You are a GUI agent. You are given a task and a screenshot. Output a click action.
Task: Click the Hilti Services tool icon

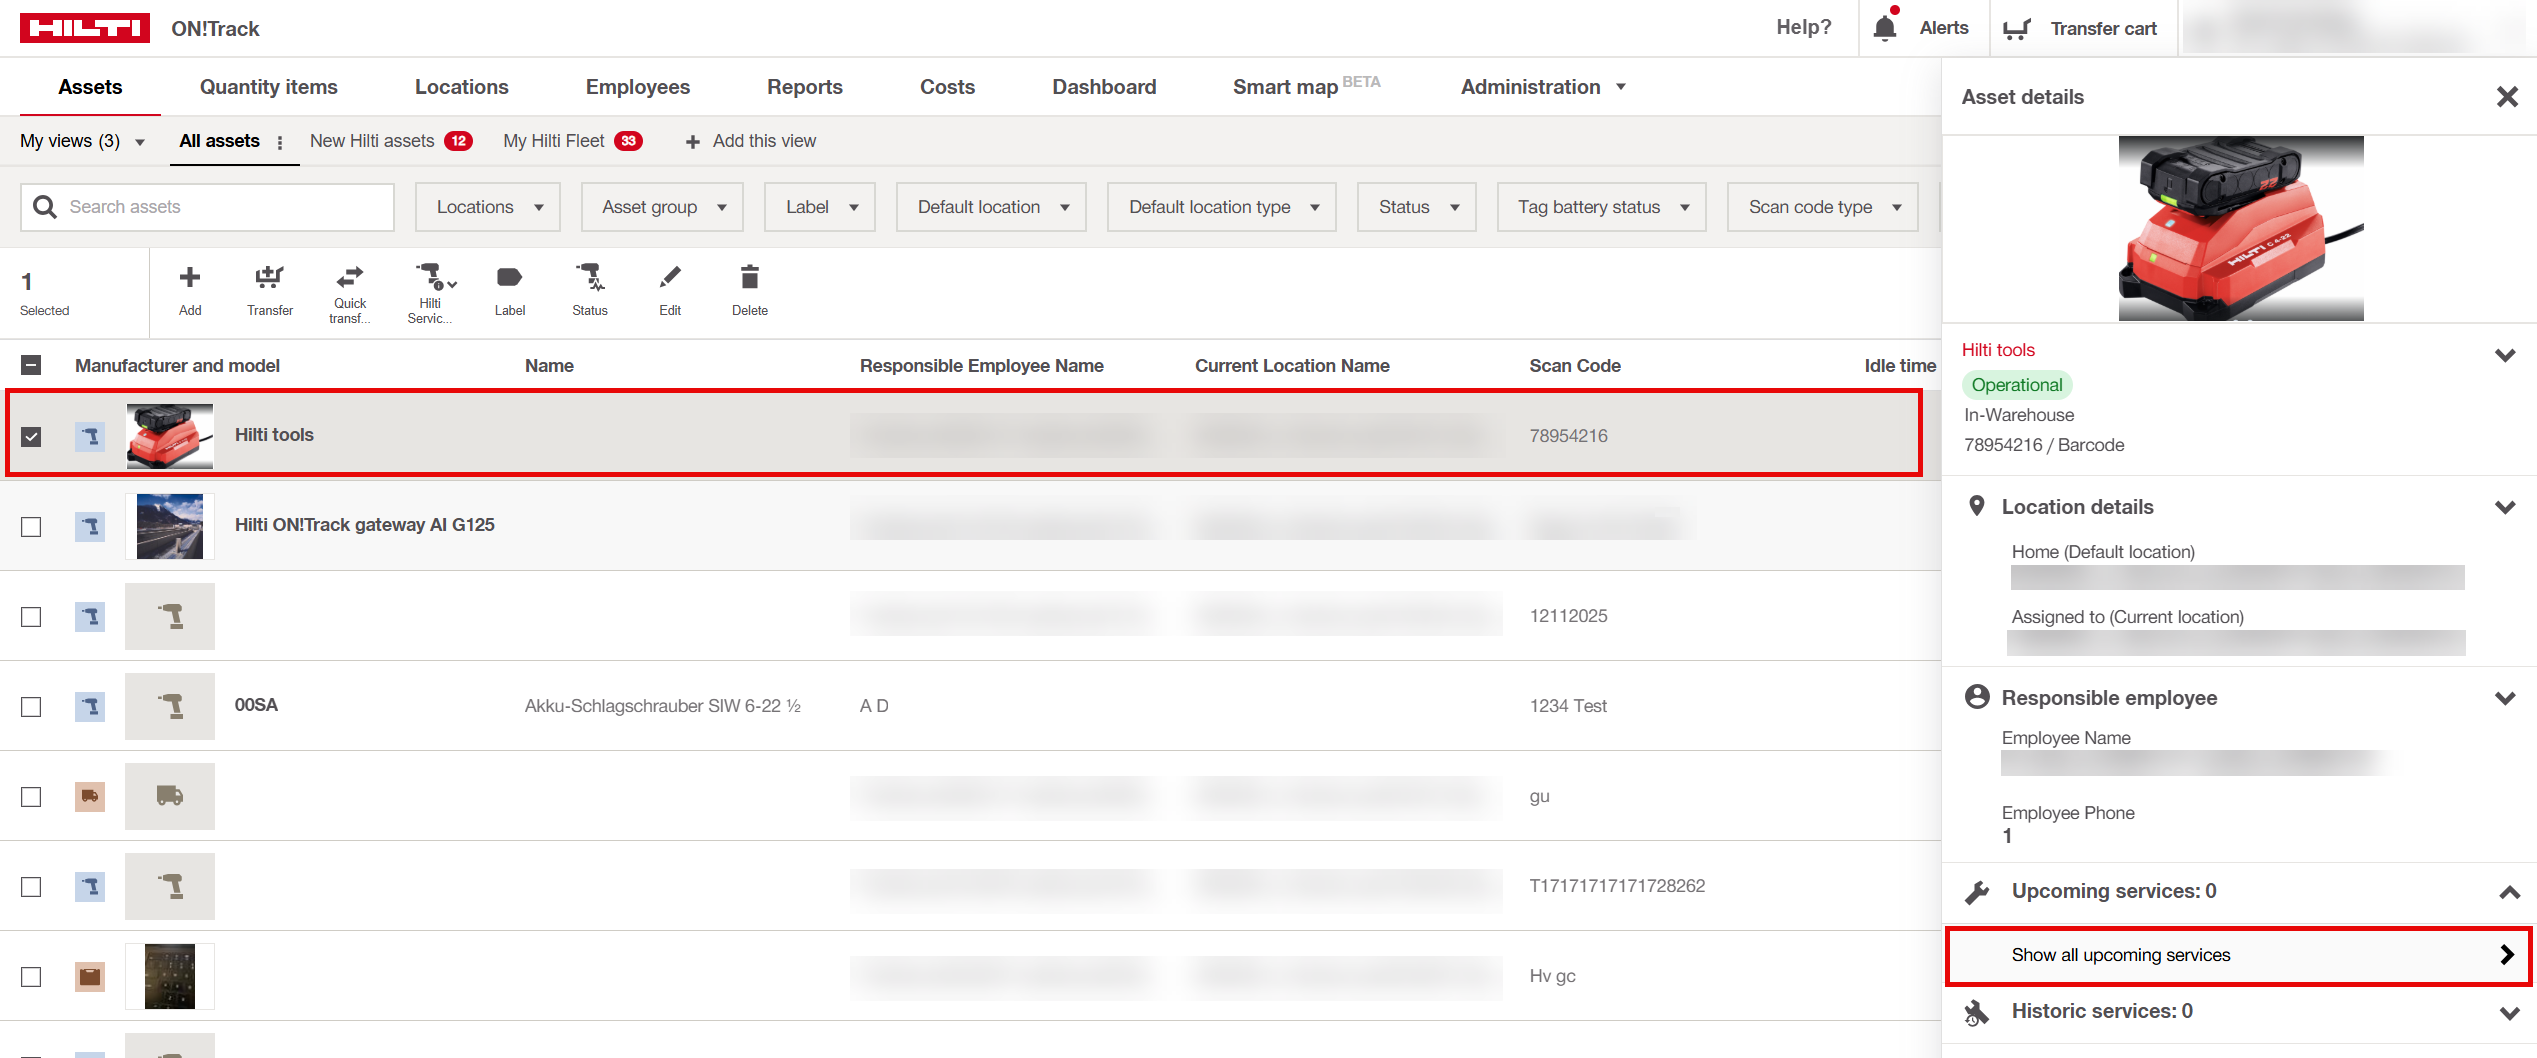tap(431, 278)
